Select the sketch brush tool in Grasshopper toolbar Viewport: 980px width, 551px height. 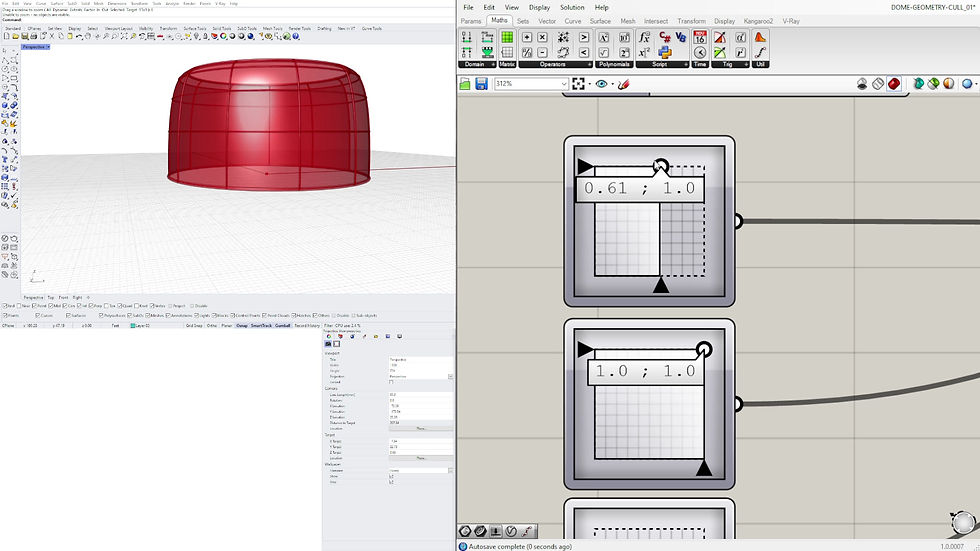[623, 84]
